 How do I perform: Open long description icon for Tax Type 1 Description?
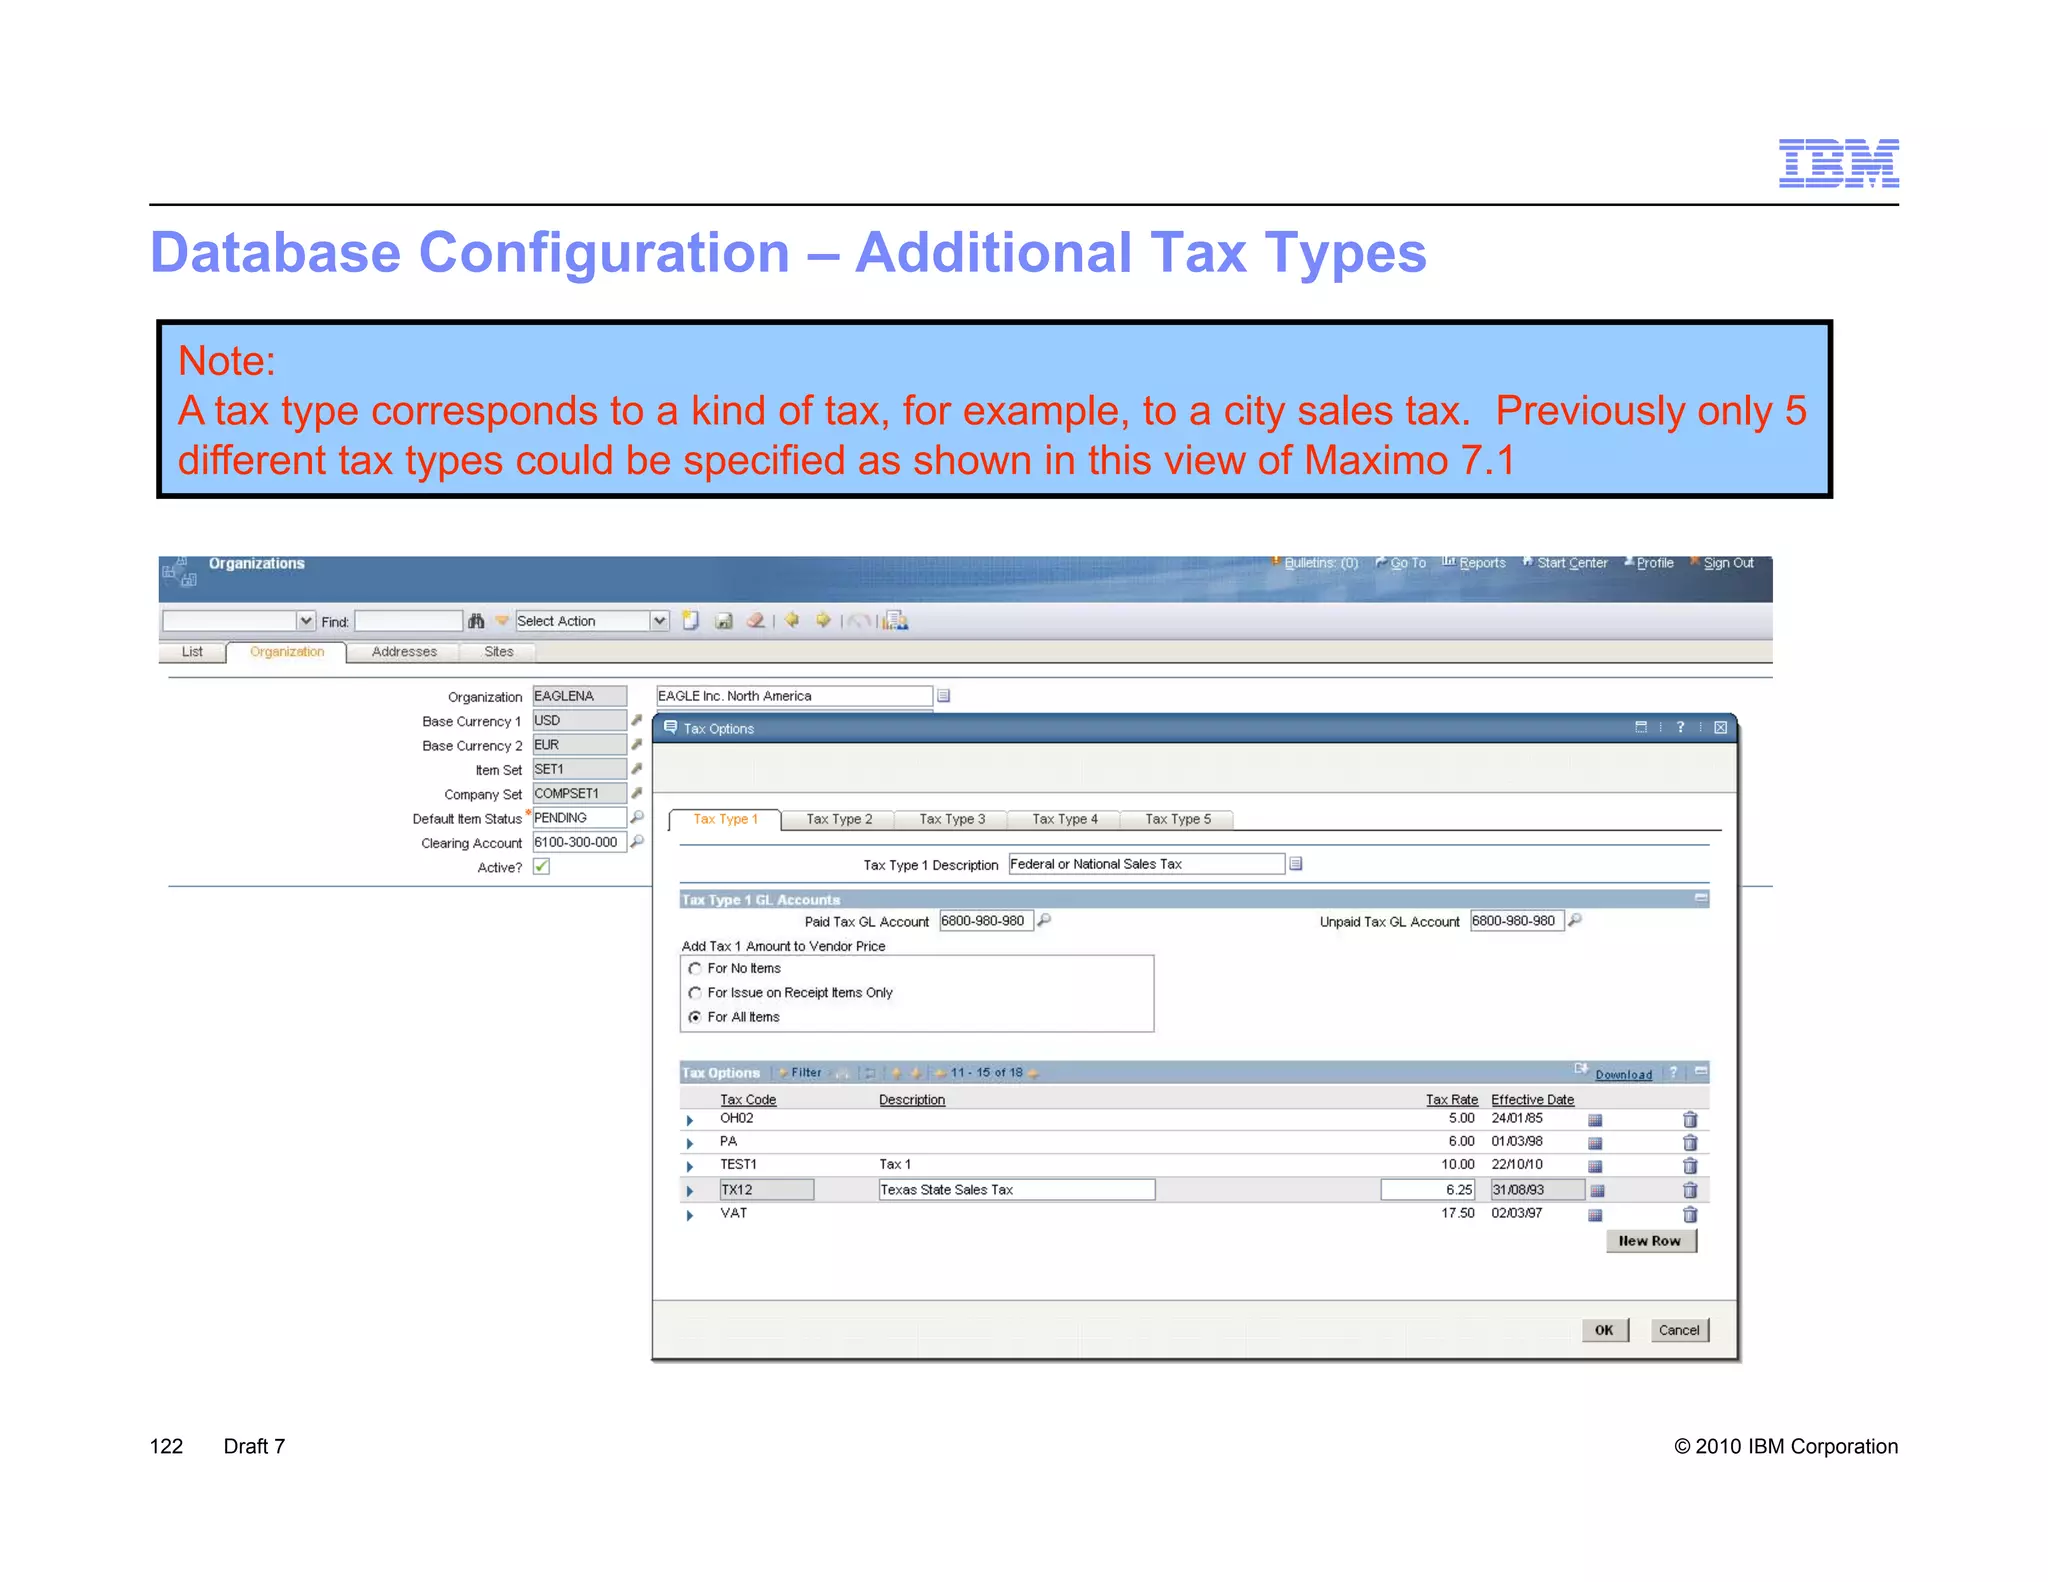pos(1296,864)
